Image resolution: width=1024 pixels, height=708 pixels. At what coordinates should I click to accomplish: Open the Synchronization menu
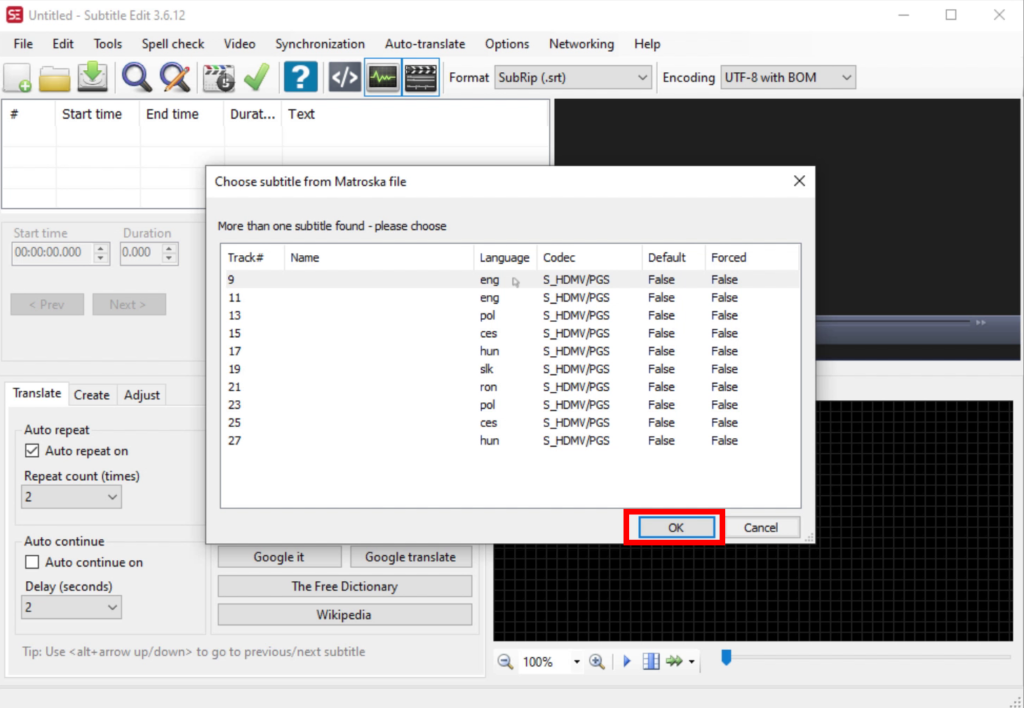click(x=319, y=44)
